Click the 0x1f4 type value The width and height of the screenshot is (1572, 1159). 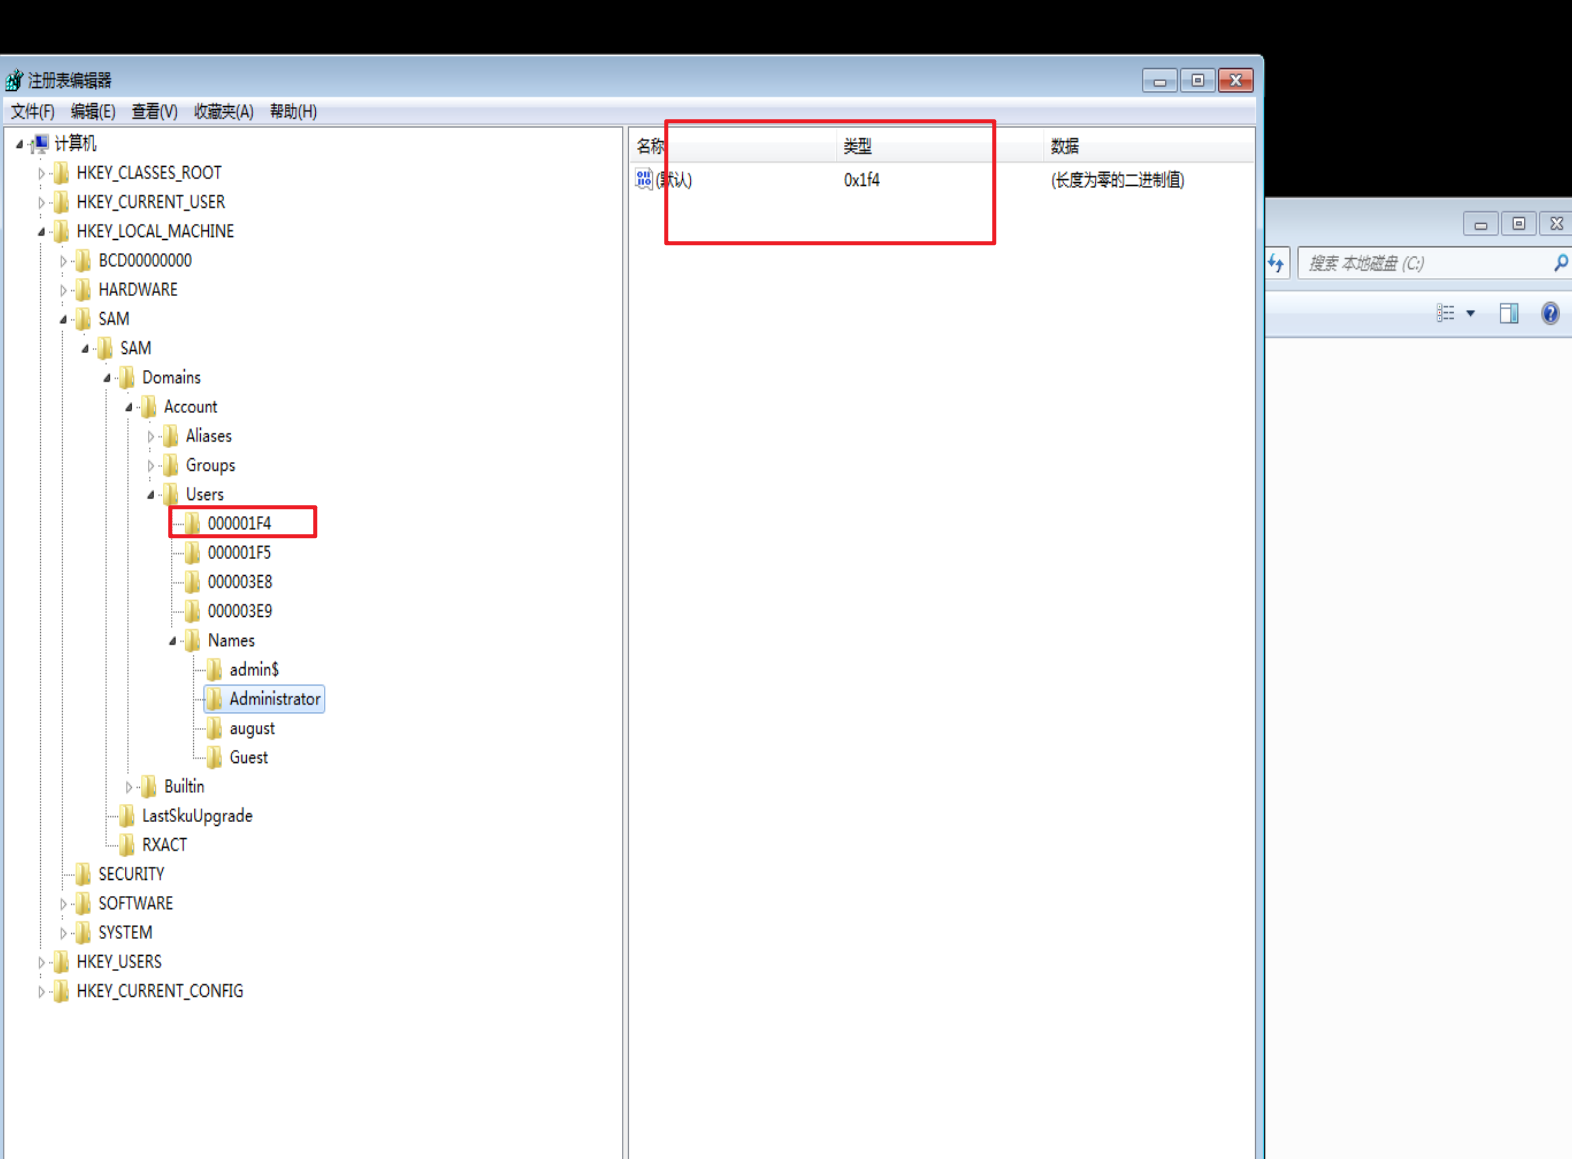pyautogui.click(x=862, y=180)
